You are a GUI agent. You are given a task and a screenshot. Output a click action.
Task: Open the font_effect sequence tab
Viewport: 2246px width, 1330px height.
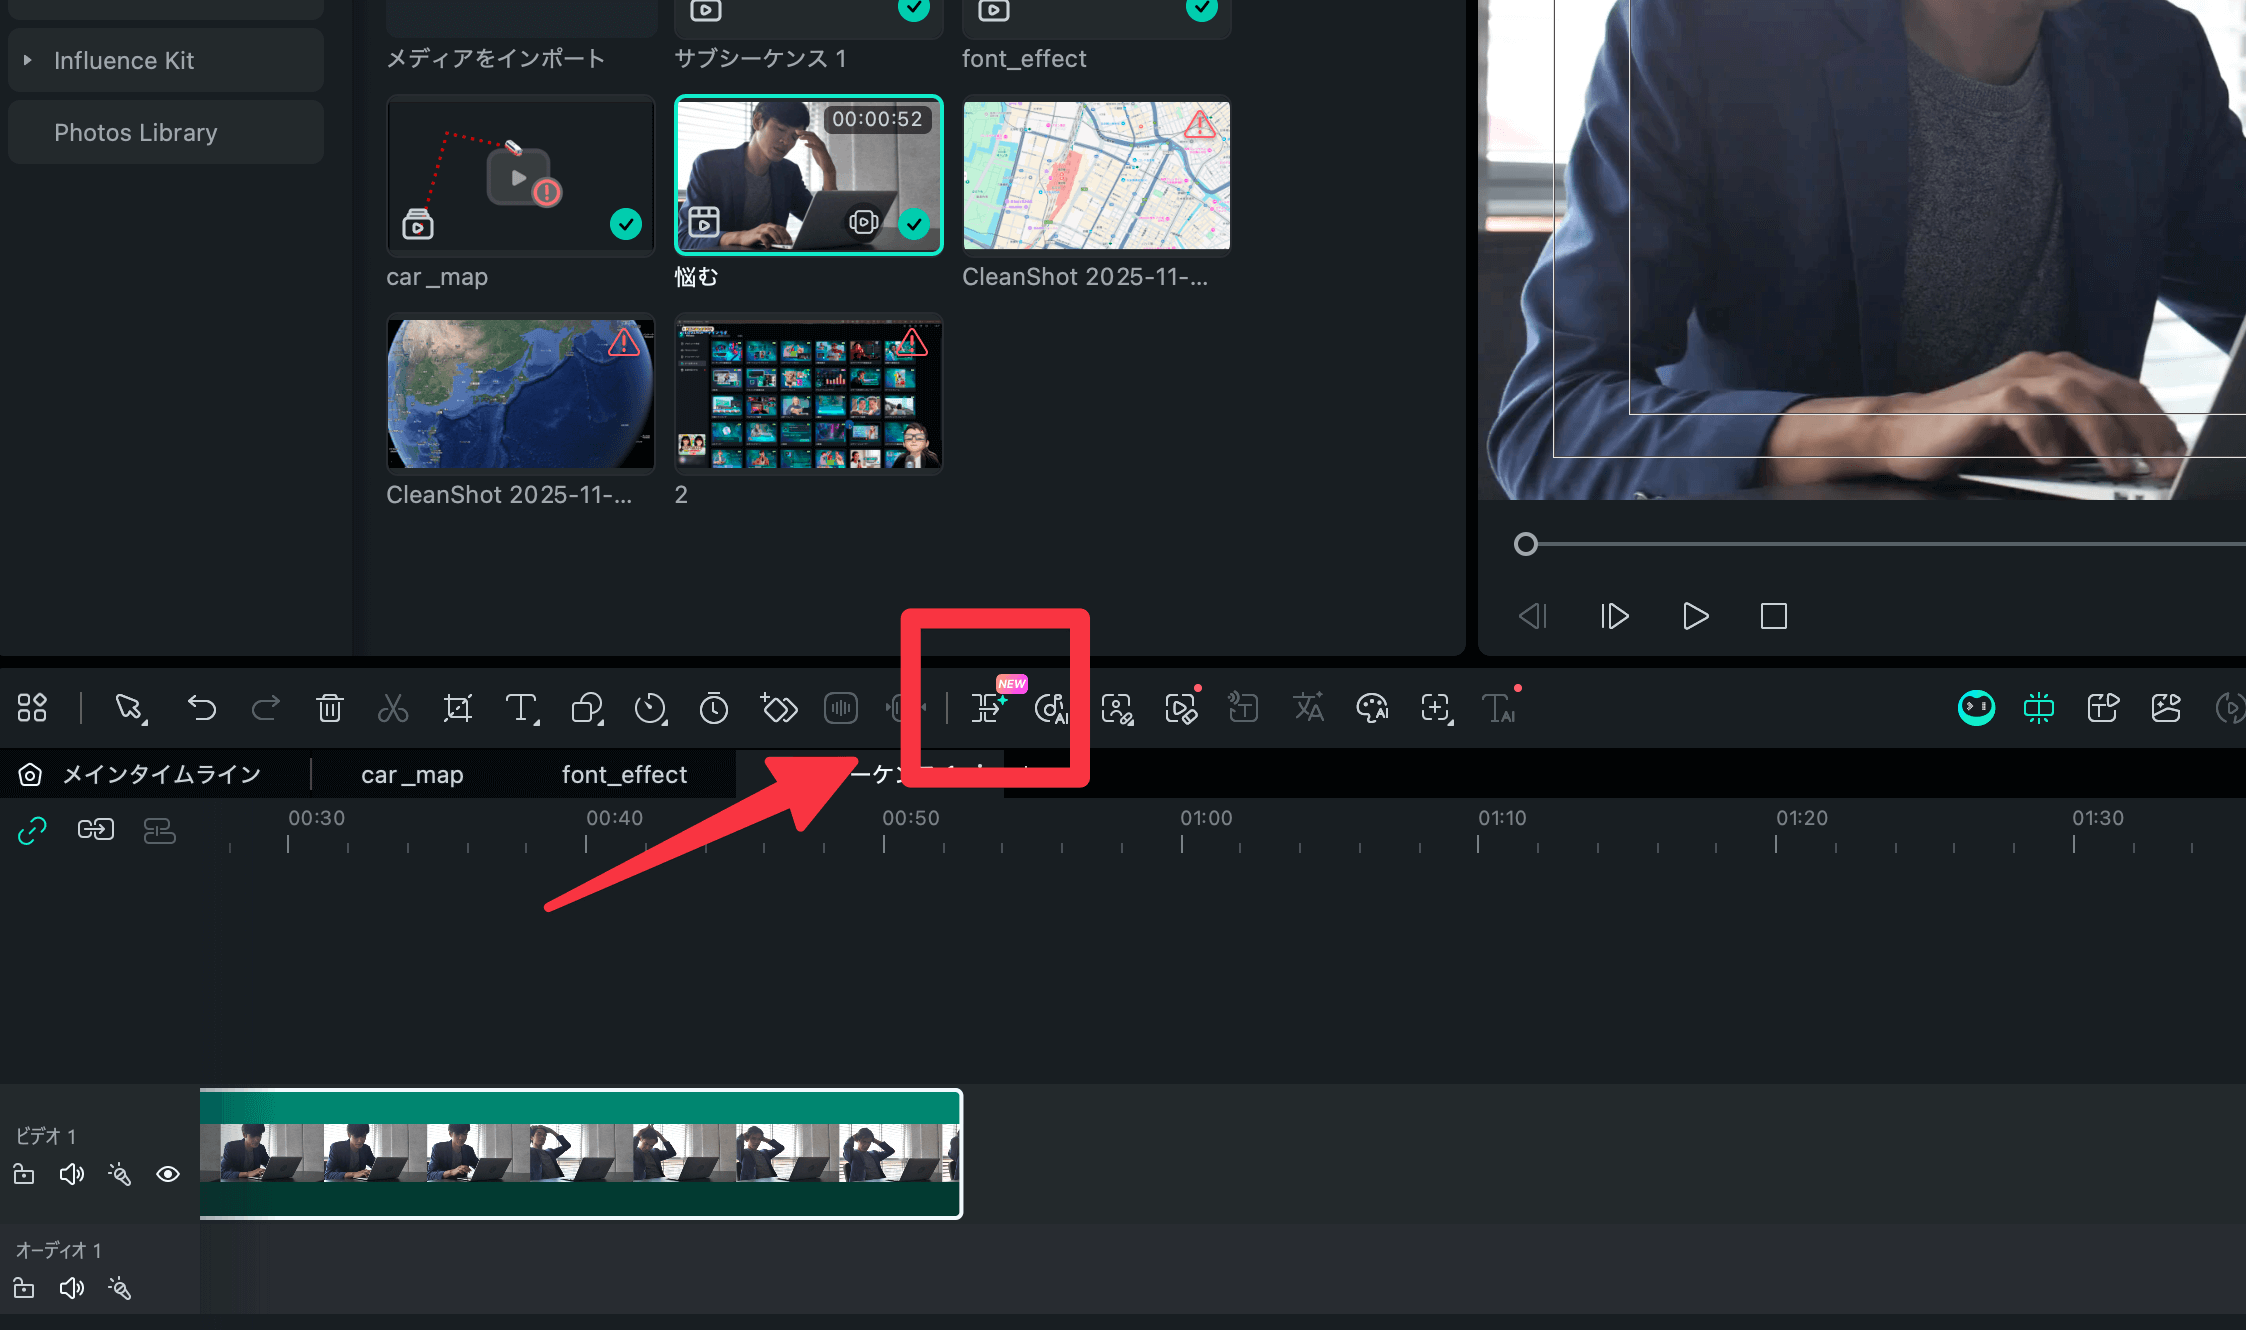point(623,774)
